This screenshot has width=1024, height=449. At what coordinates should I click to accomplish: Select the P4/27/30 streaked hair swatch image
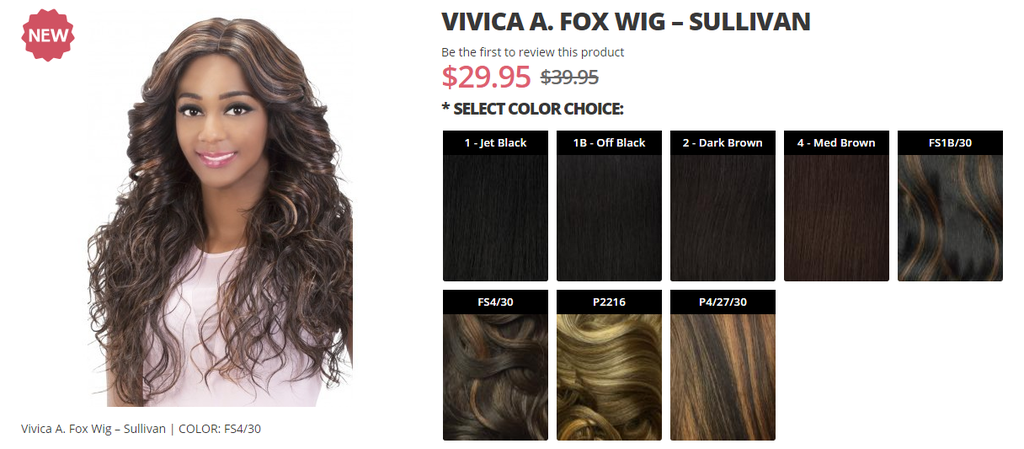tap(723, 377)
